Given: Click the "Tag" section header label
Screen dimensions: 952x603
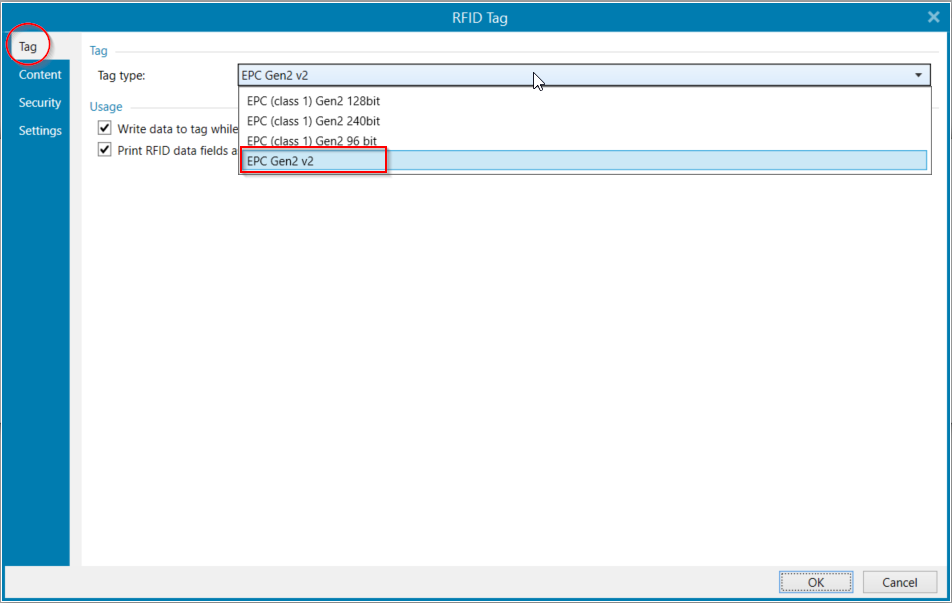Looking at the screenshot, I should pyautogui.click(x=97, y=50).
